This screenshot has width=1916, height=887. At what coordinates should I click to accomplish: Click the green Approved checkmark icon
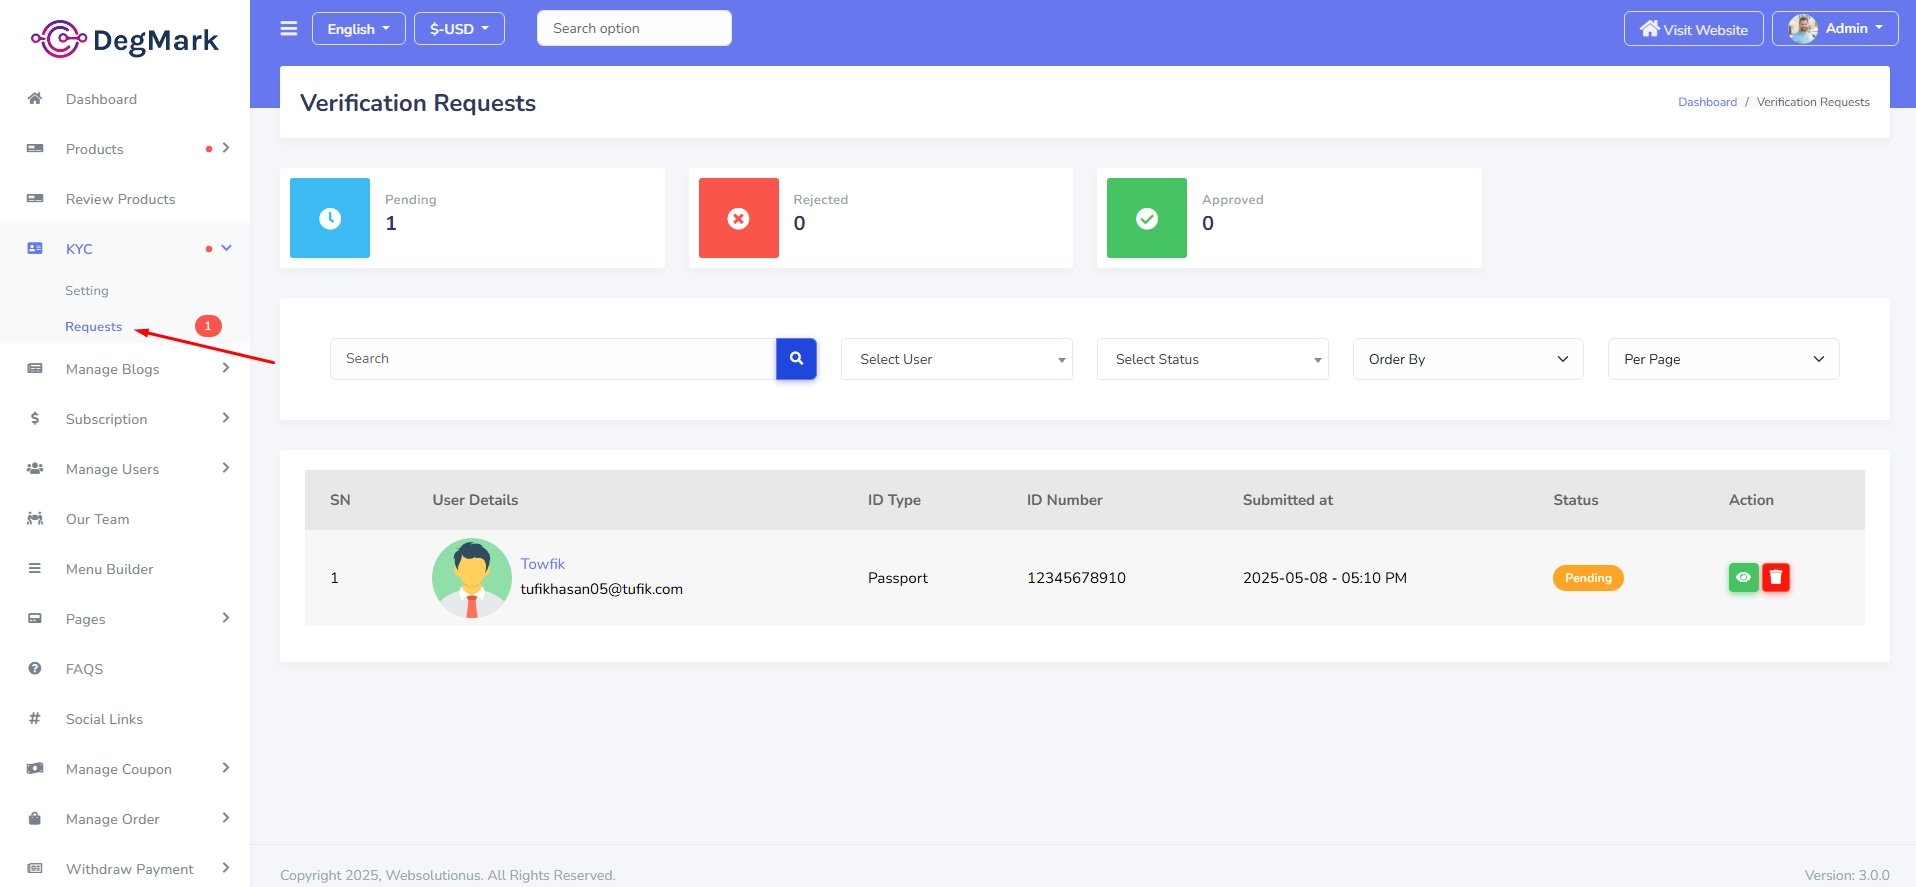pyautogui.click(x=1147, y=218)
